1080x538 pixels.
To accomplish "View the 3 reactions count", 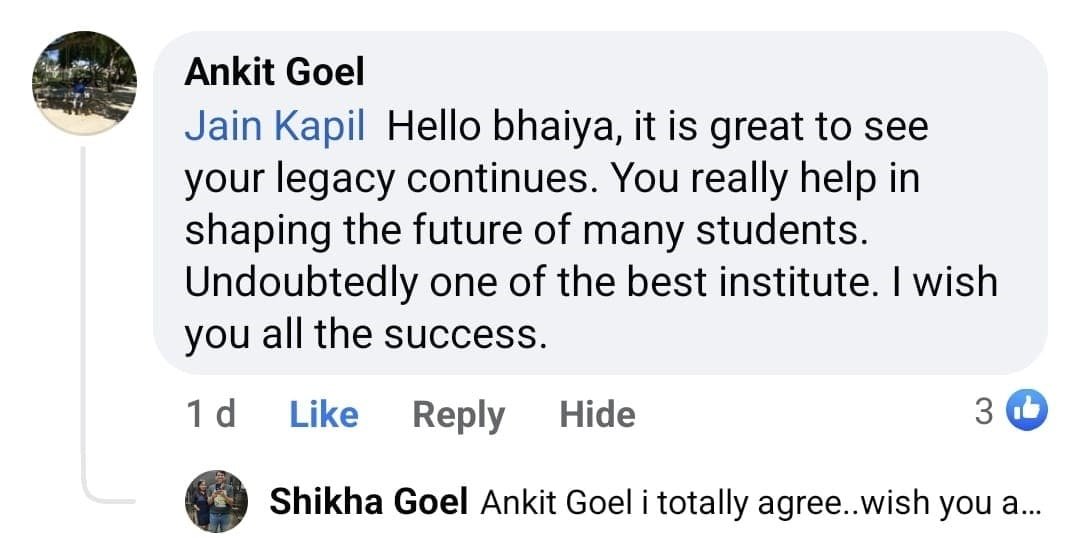I will (x=984, y=412).
